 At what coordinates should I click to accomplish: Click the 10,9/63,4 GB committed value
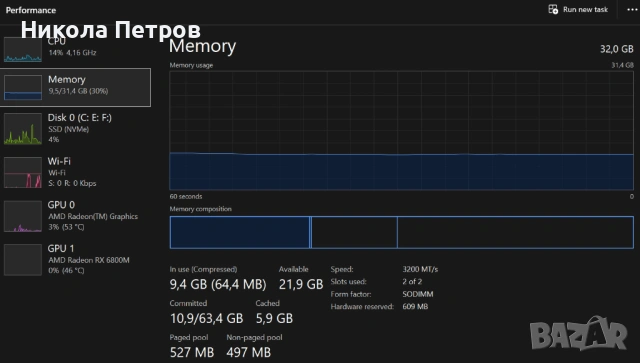pos(206,318)
